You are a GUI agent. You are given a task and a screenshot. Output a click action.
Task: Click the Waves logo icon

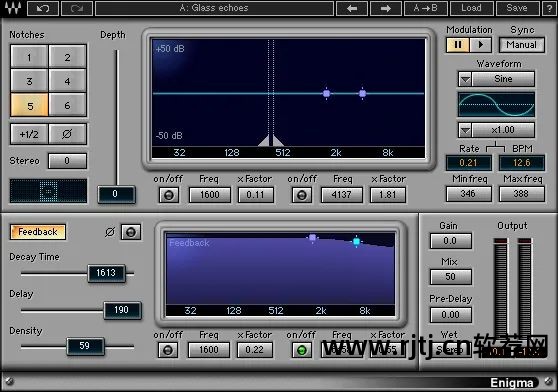tap(12, 8)
